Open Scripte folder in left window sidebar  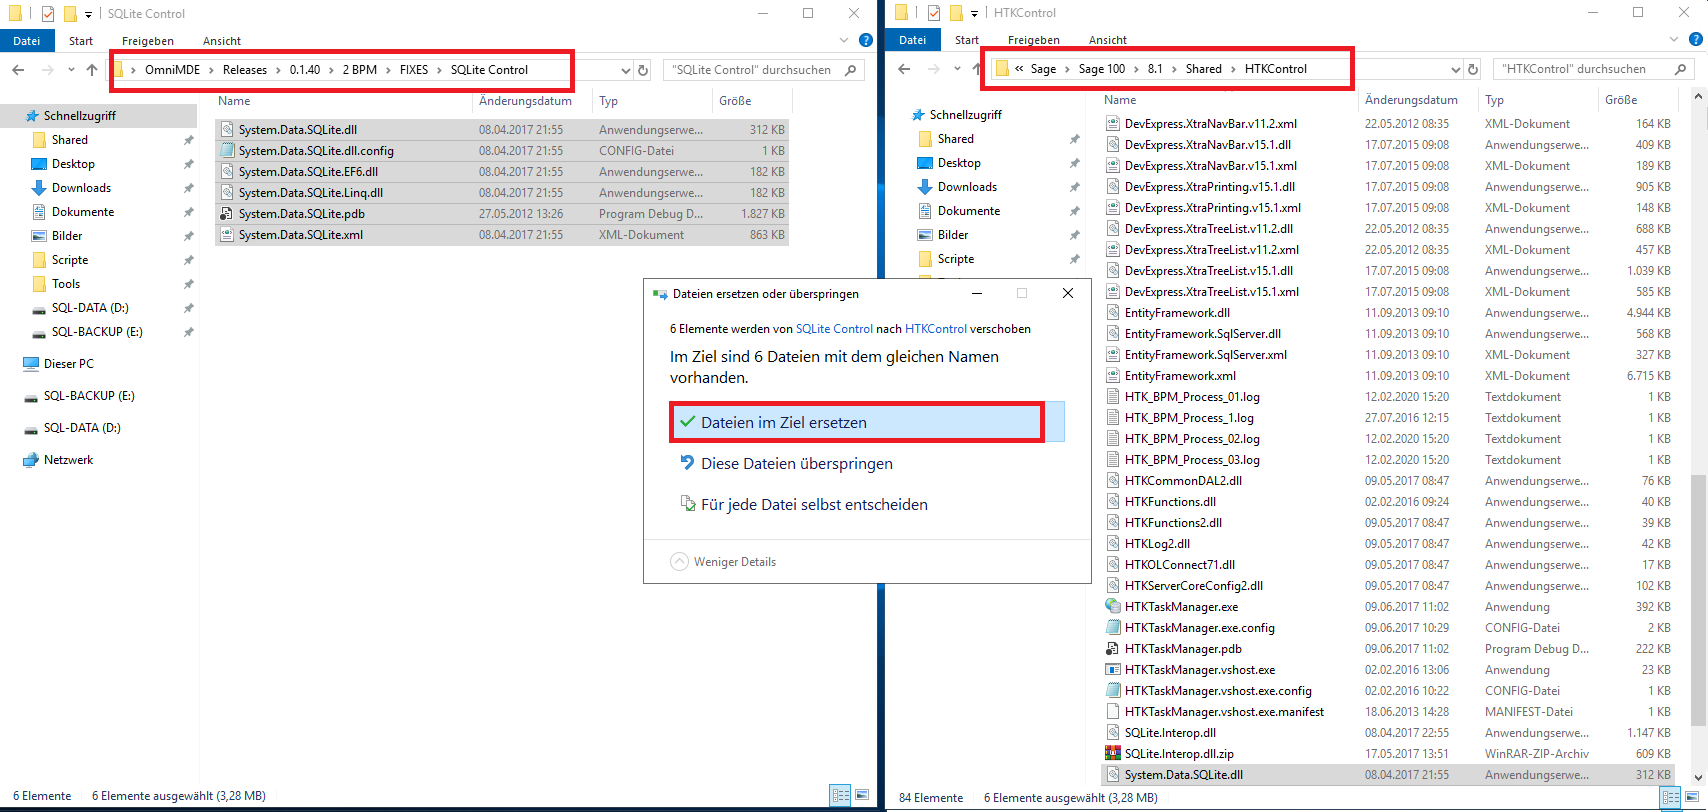click(70, 260)
